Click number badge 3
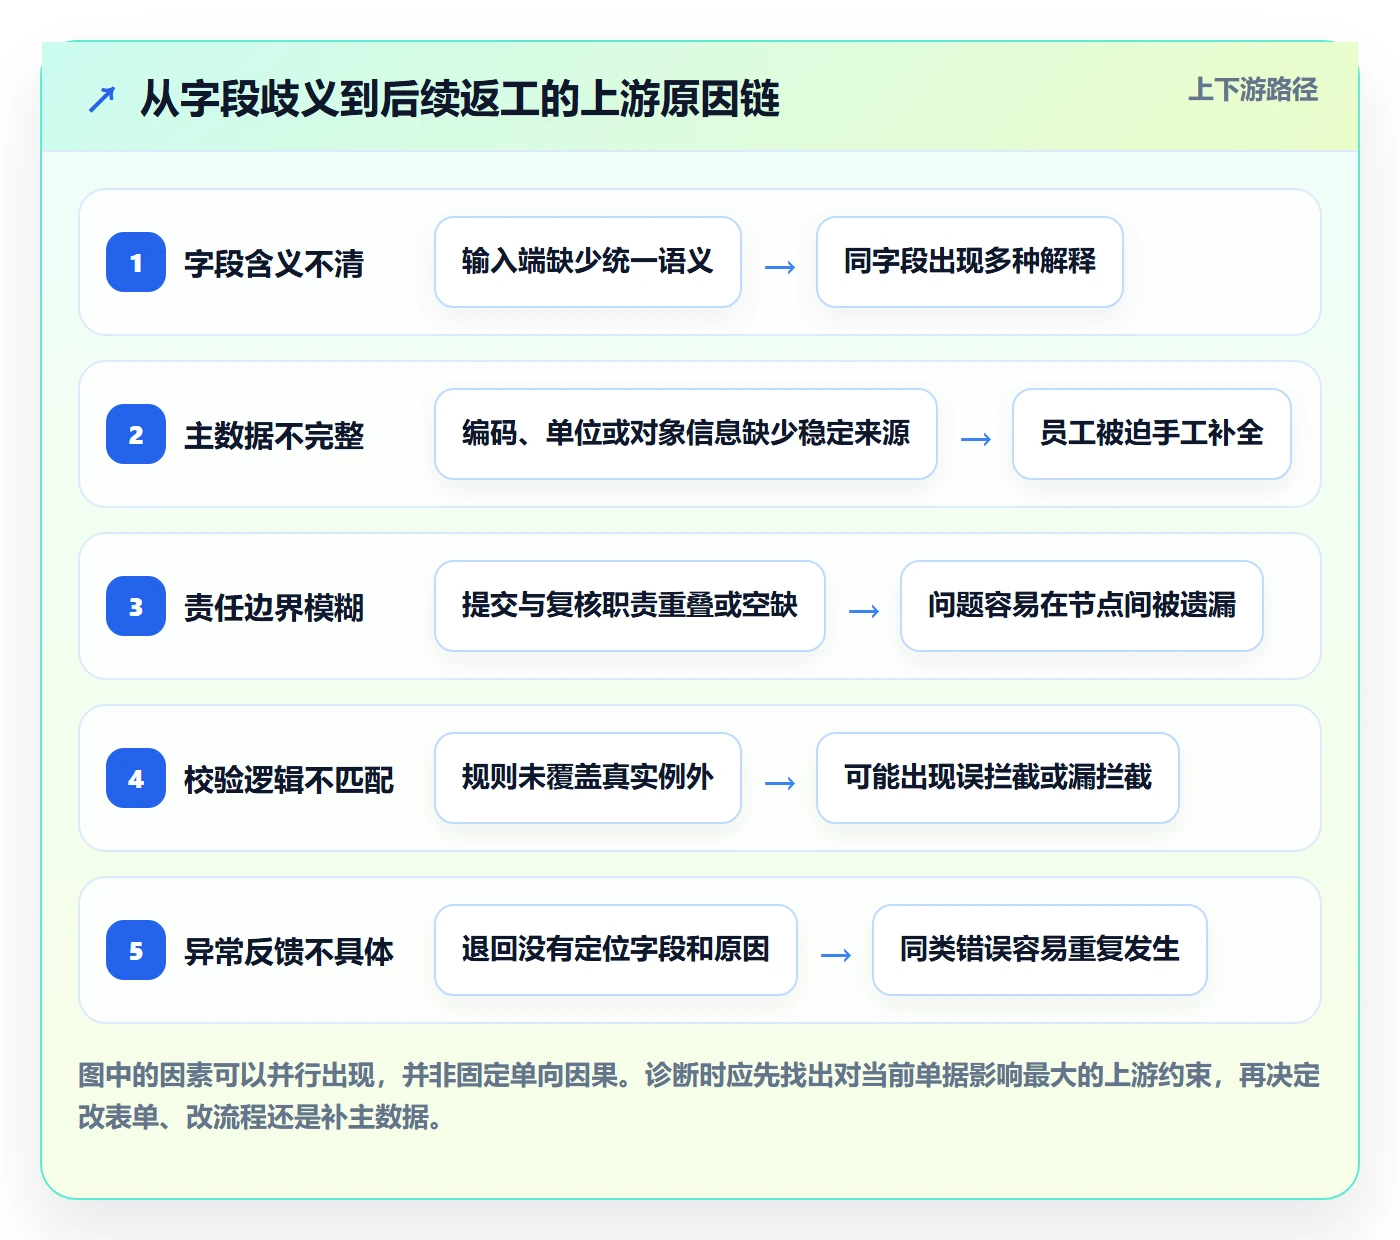Screen dimensions: 1400x1240 (136, 606)
